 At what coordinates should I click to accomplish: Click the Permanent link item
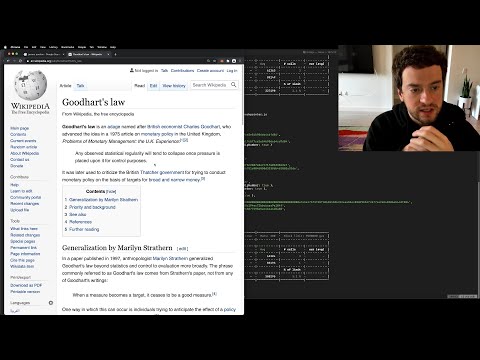(x=23, y=247)
